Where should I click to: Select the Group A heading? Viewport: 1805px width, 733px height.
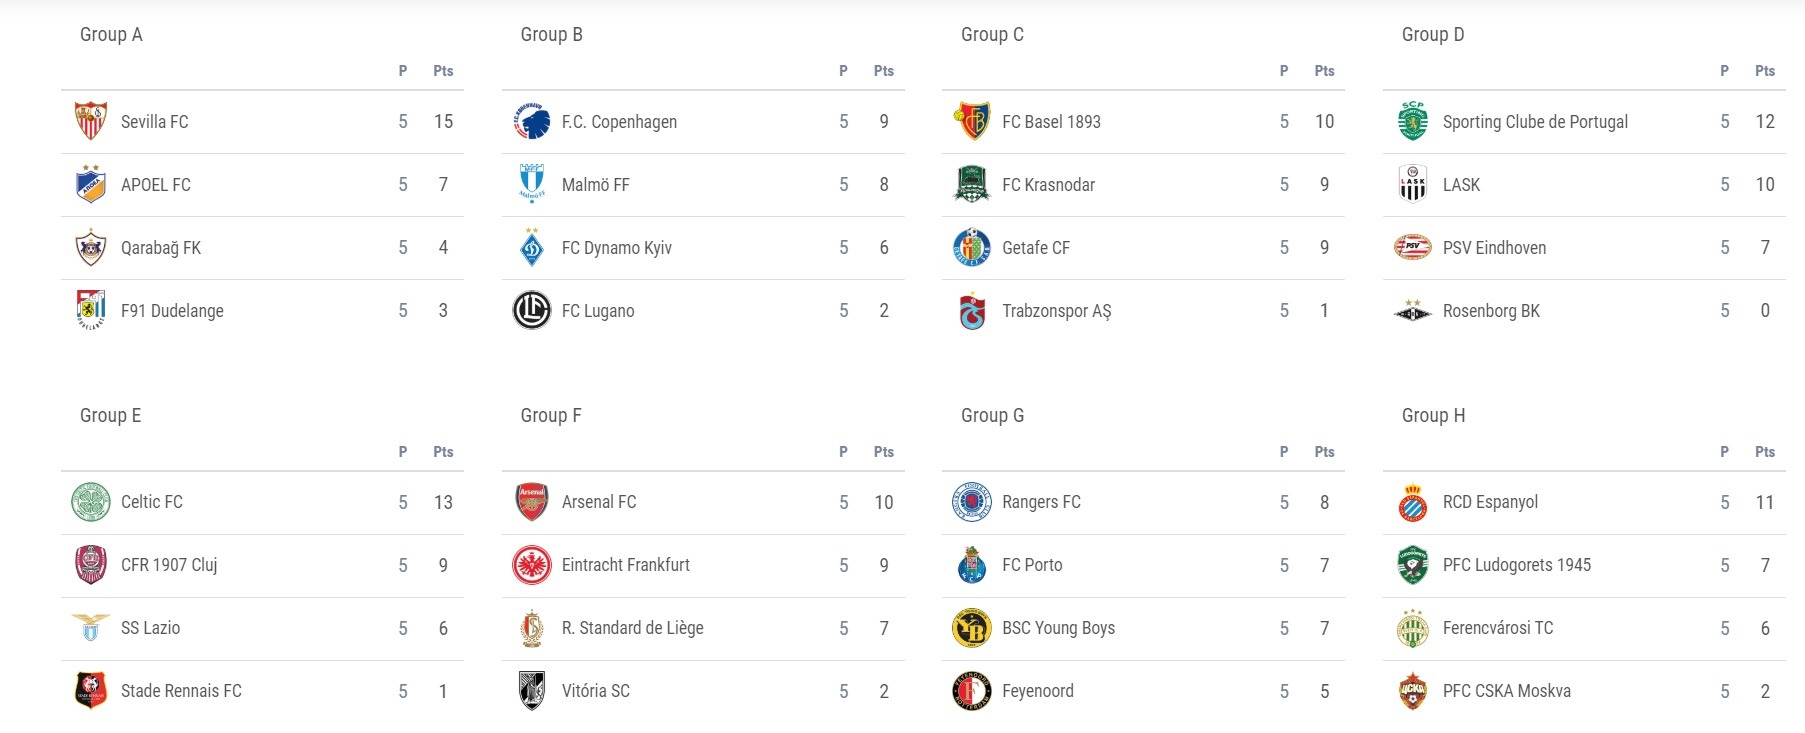(x=111, y=34)
